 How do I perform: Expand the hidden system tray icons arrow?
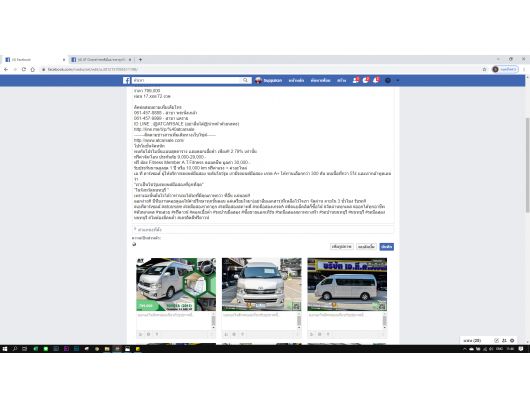tap(464, 349)
